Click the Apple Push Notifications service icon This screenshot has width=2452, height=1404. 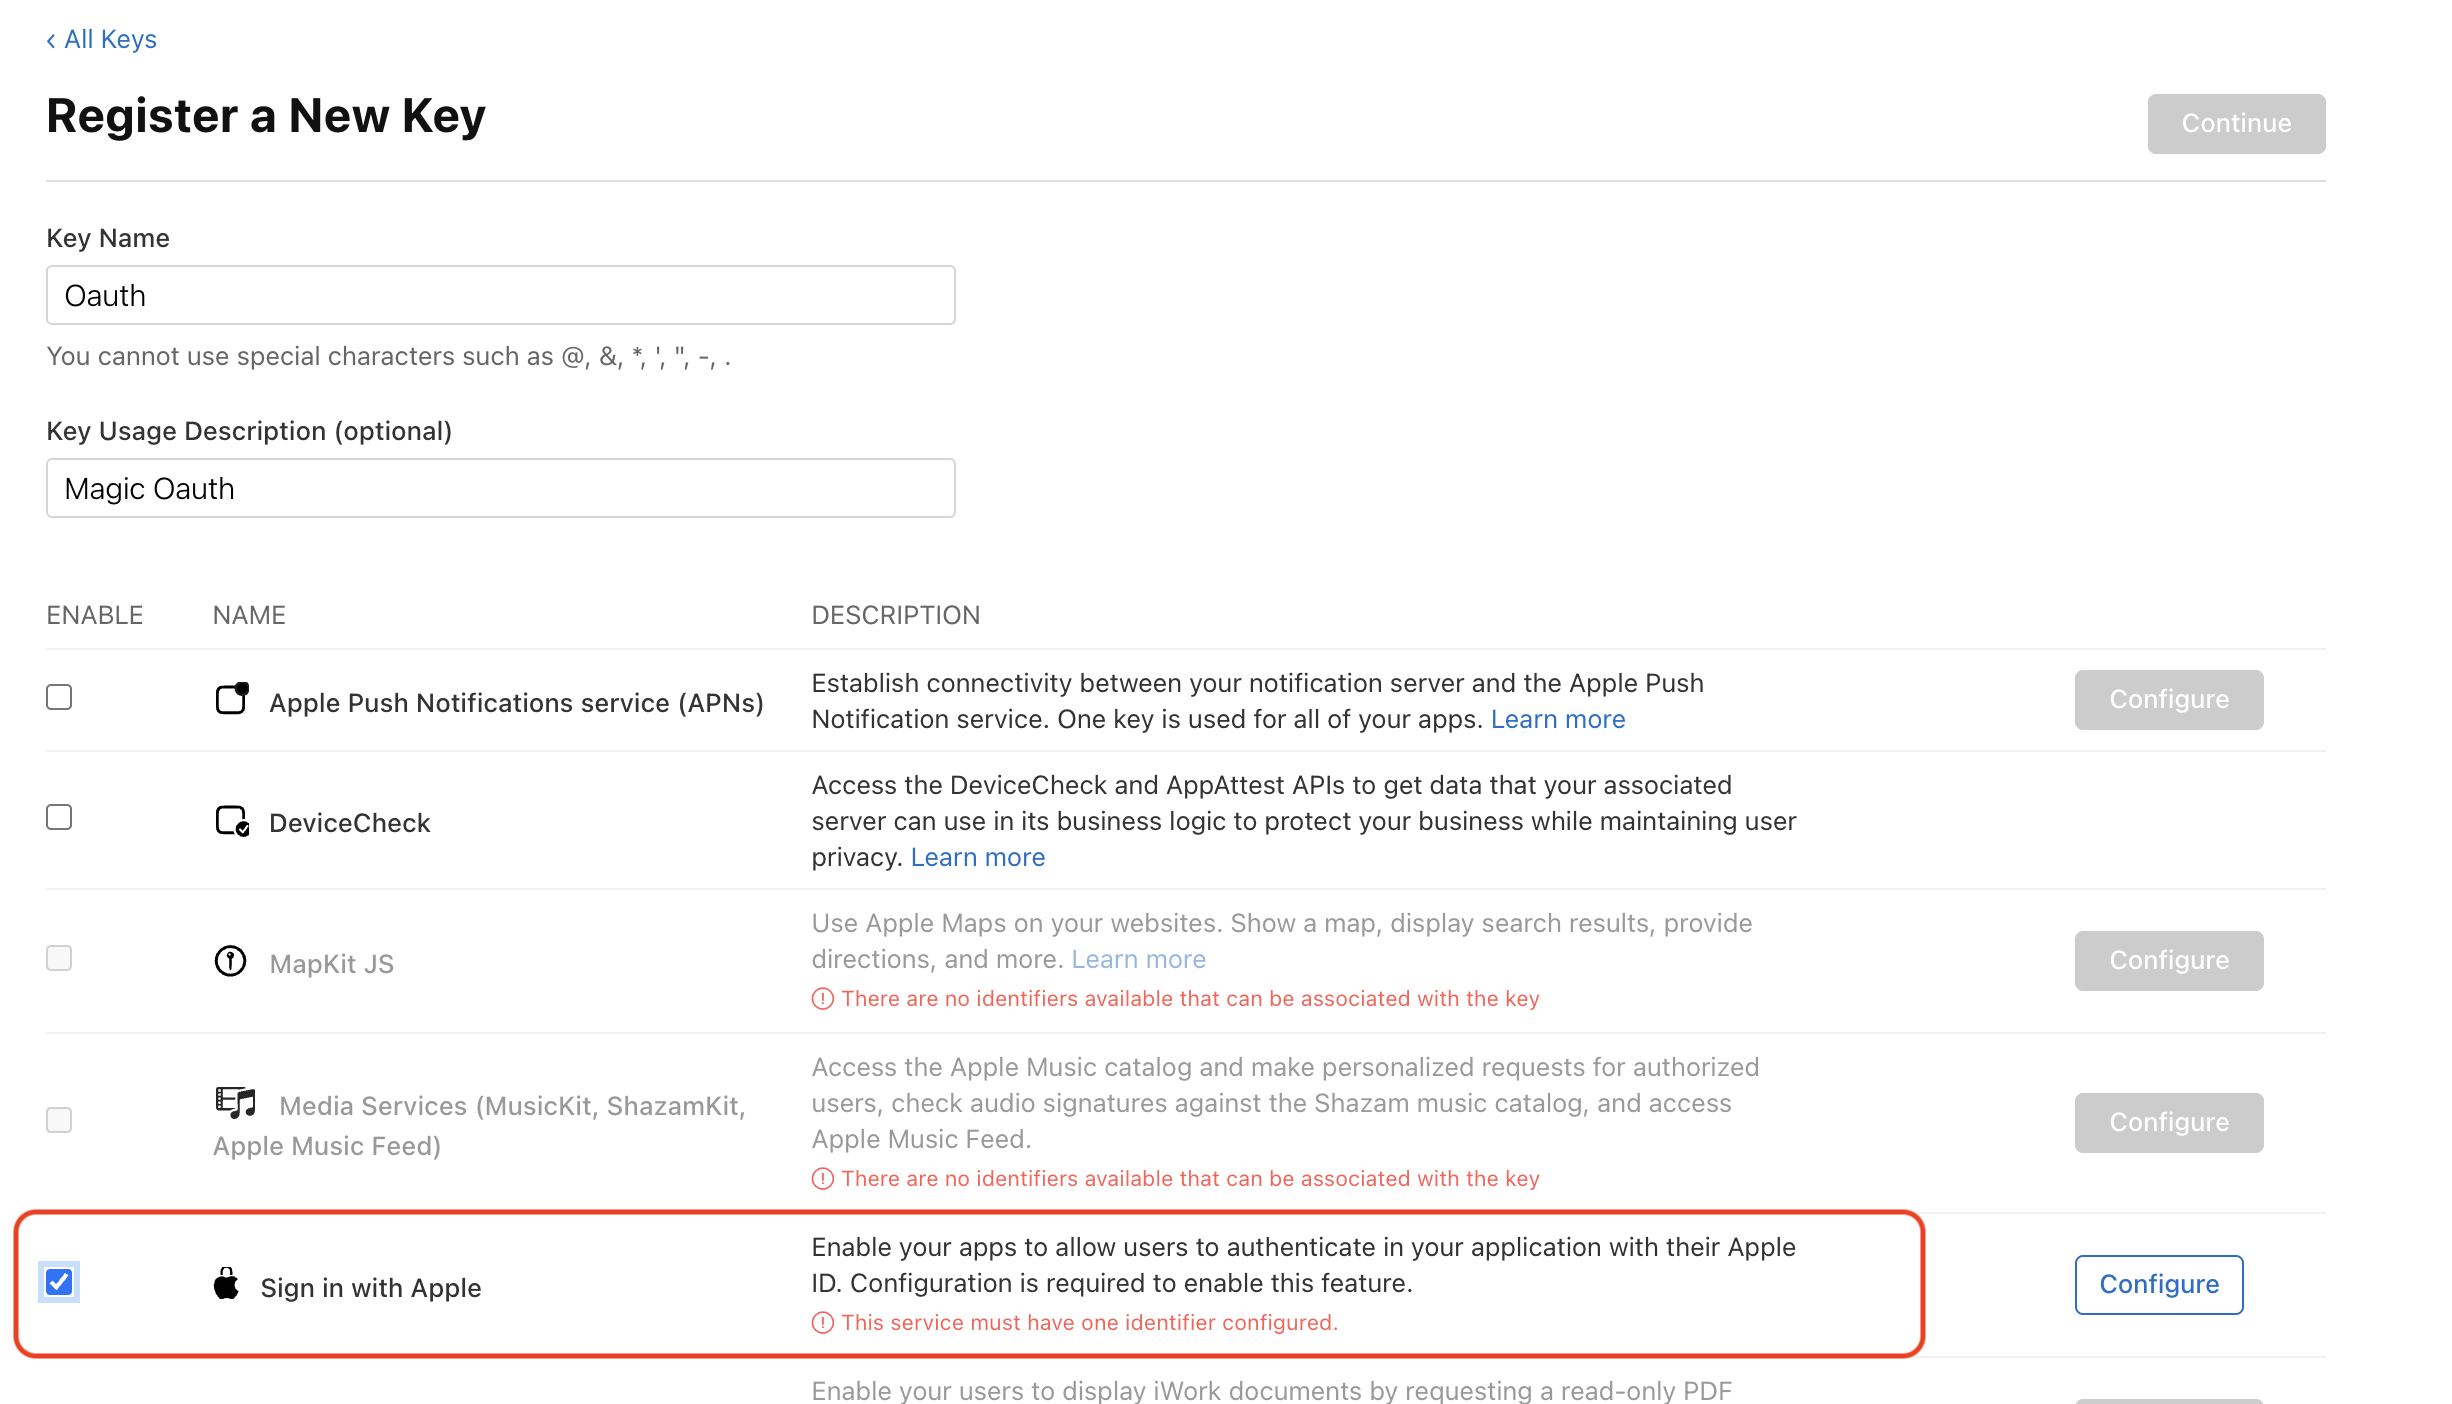click(231, 700)
